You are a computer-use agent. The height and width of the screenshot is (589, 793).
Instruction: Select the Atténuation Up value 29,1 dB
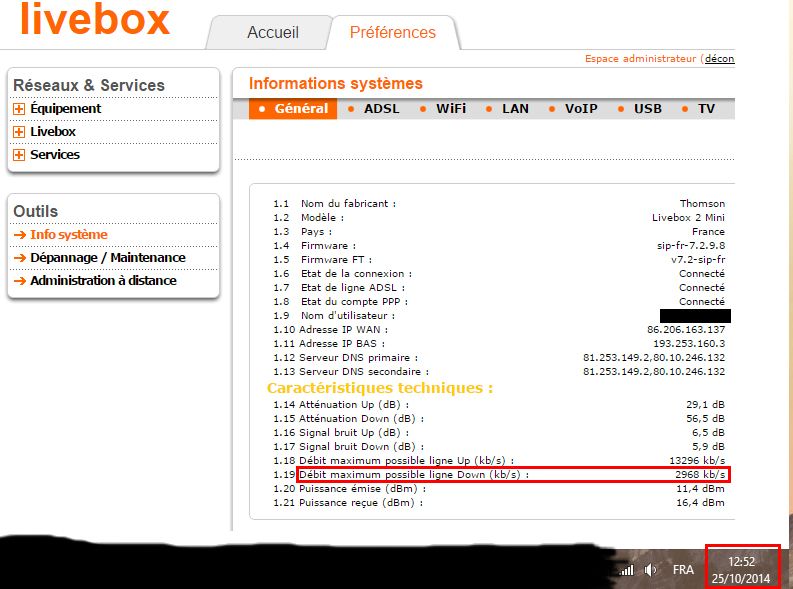pos(706,404)
